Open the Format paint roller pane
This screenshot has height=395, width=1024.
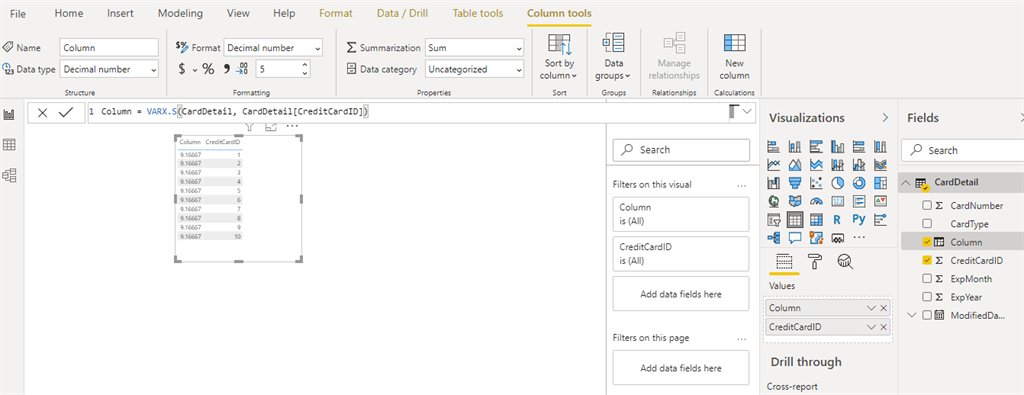point(815,262)
